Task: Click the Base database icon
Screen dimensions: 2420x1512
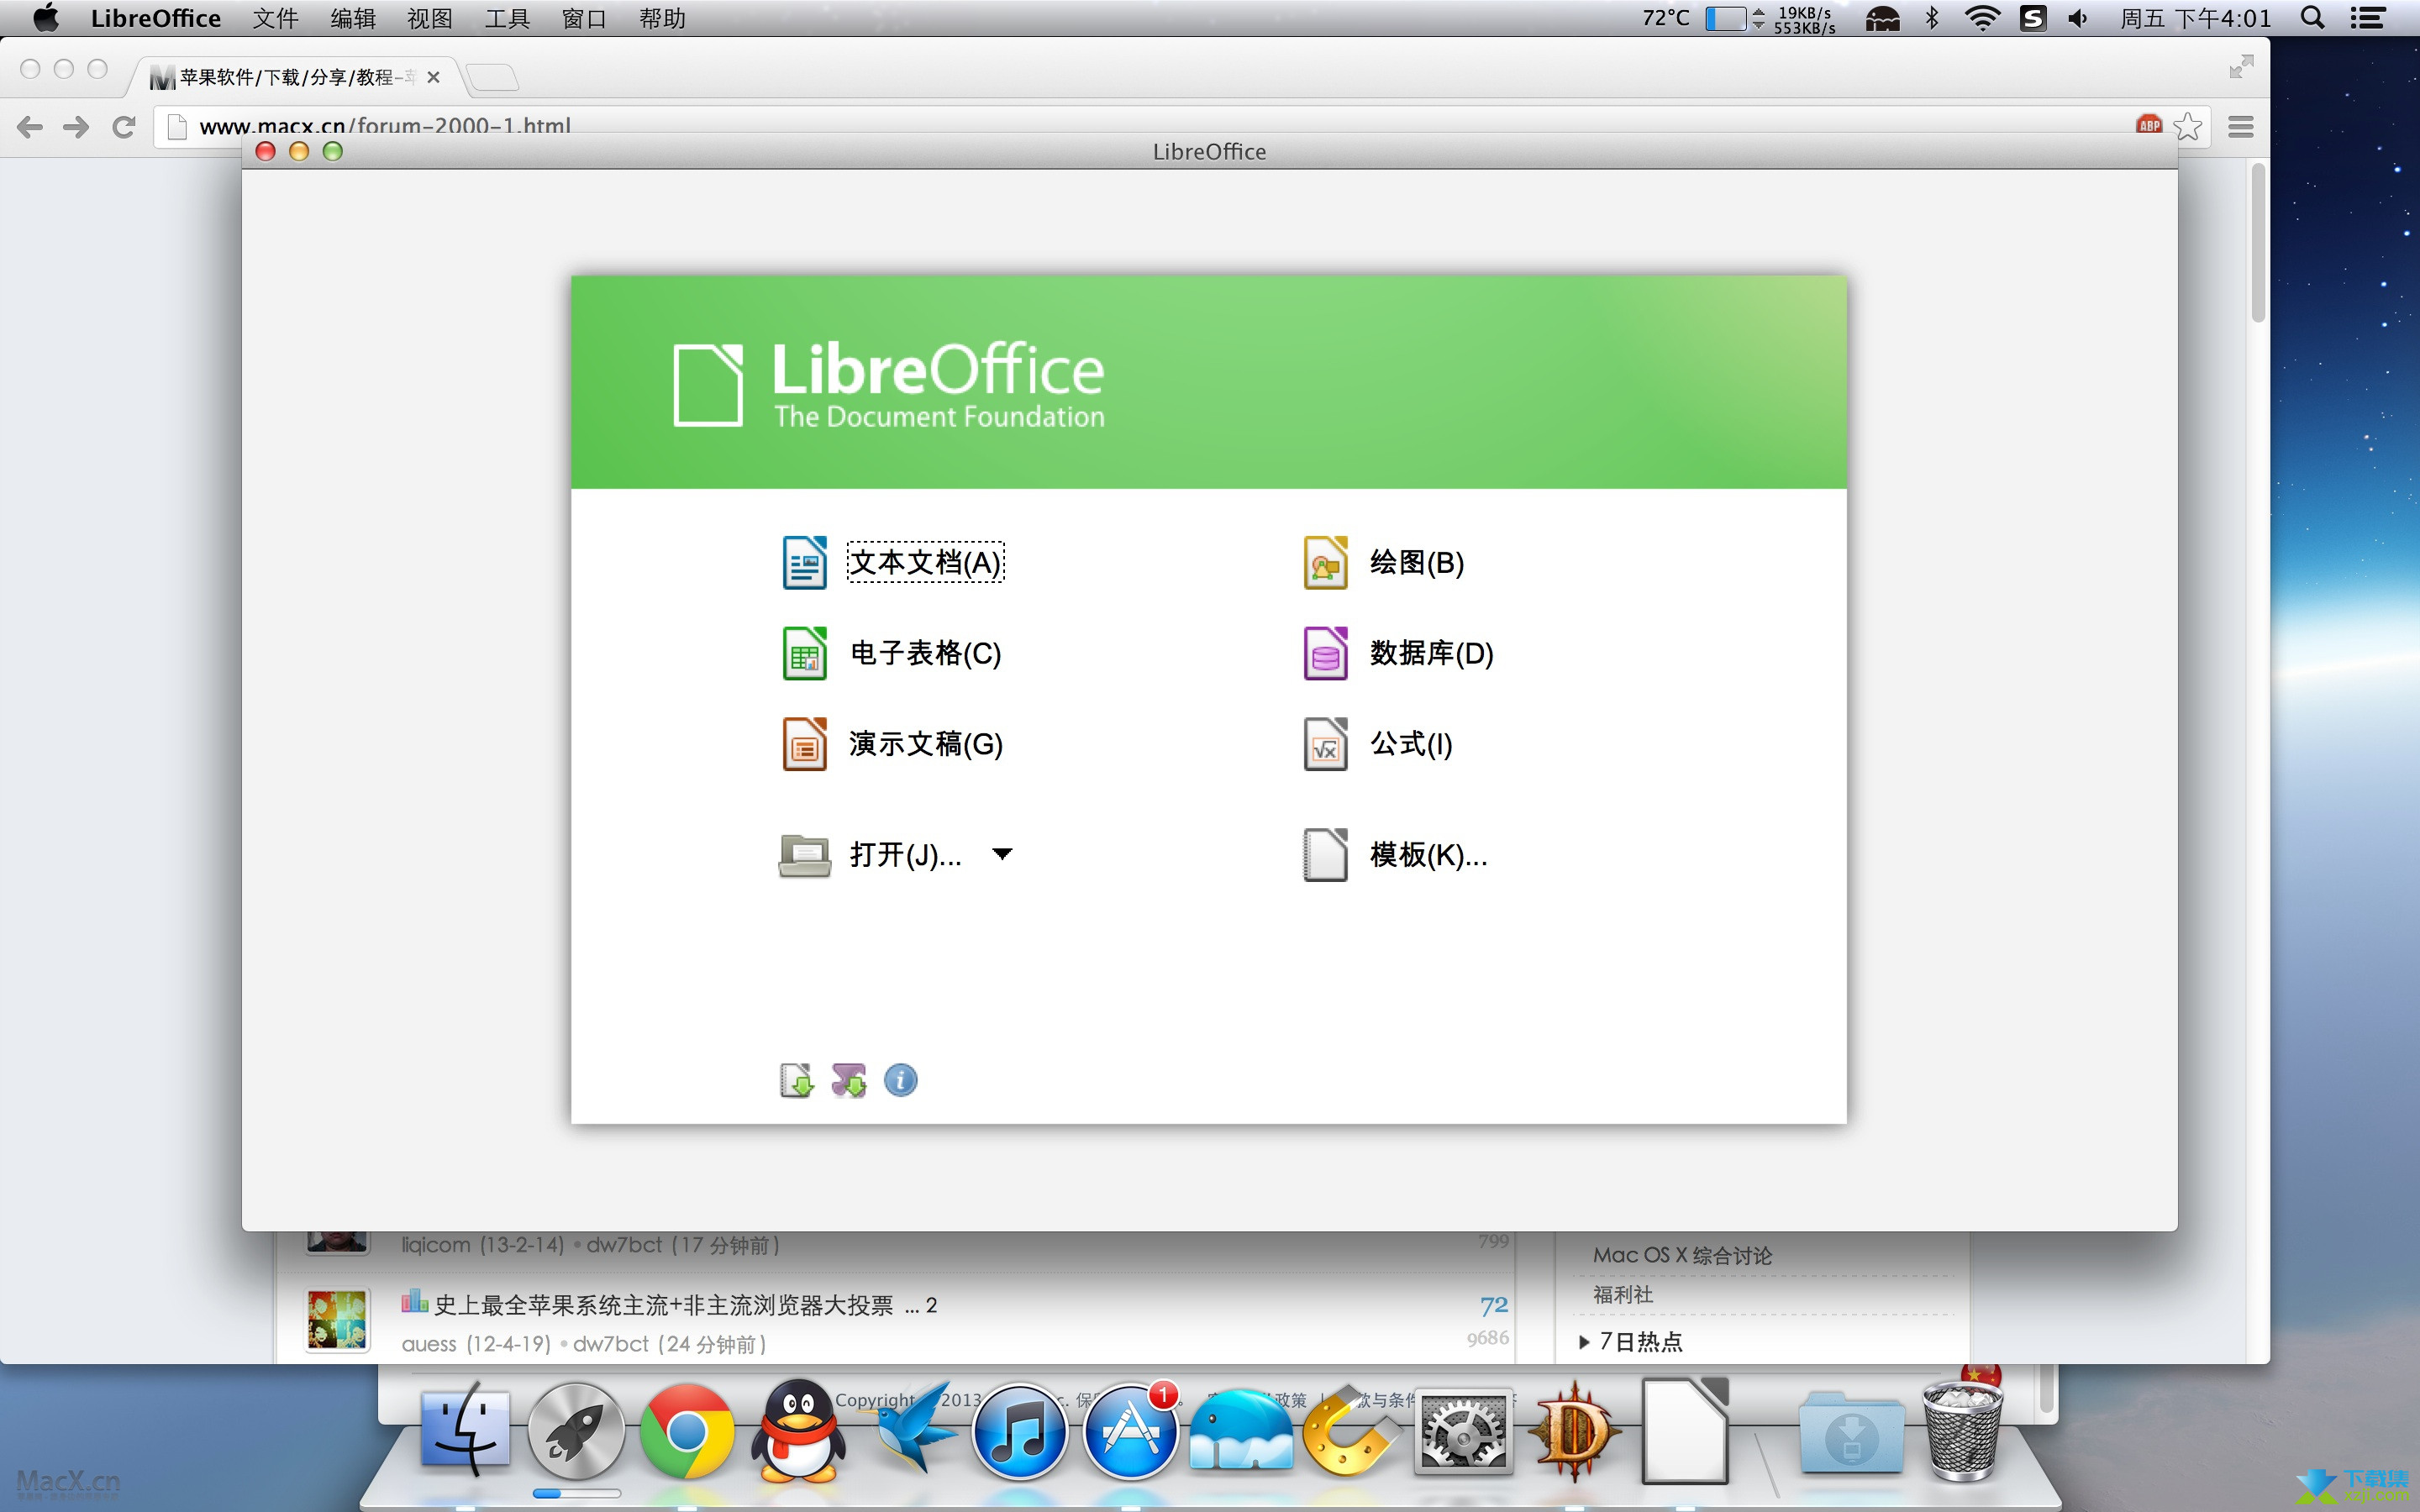Action: 1325,653
